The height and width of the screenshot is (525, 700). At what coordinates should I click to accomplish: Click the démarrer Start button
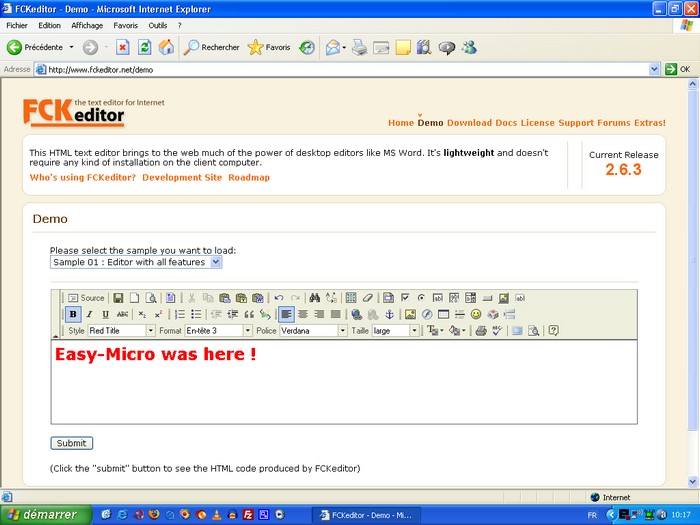tap(45, 515)
